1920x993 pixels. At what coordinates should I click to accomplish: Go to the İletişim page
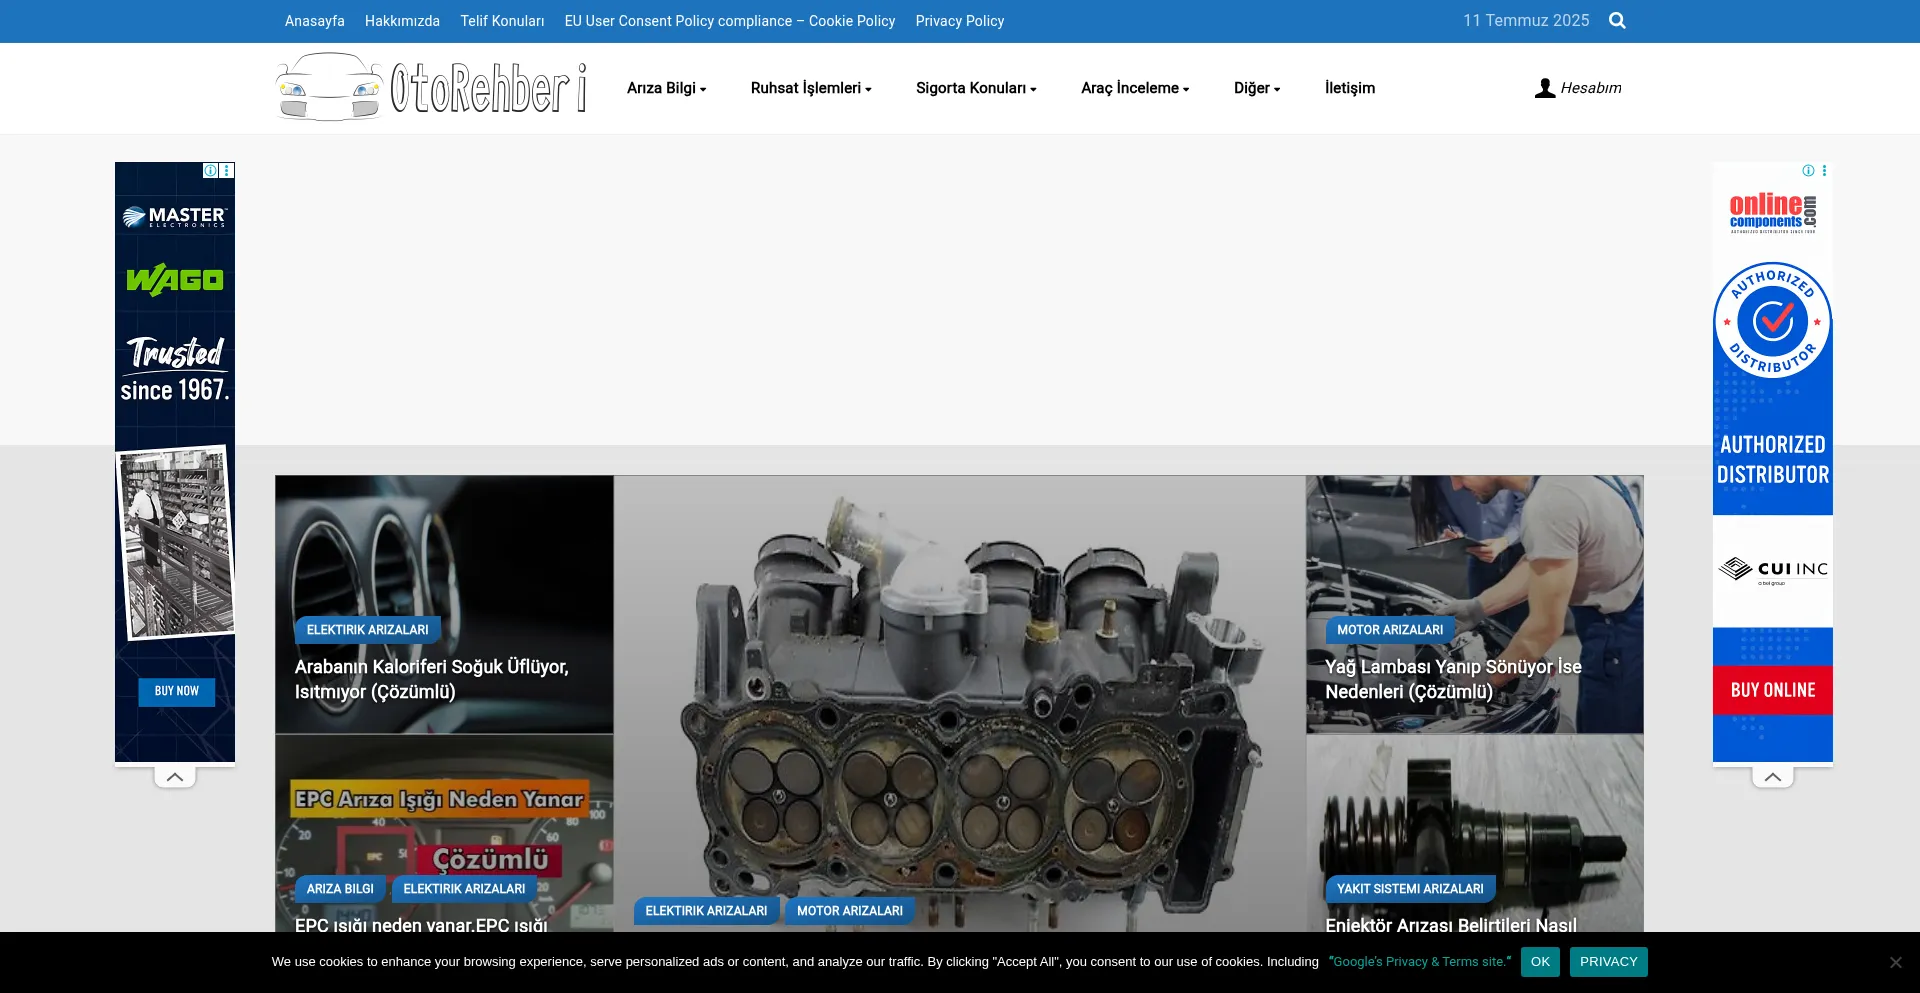pos(1350,88)
